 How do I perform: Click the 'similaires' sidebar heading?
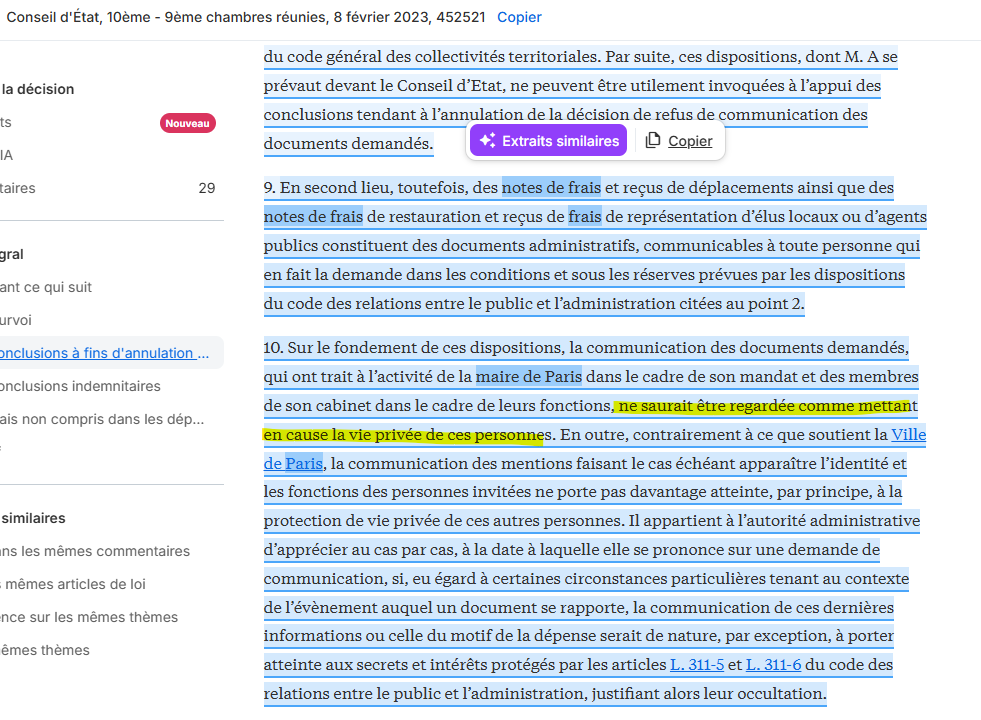coord(33,519)
